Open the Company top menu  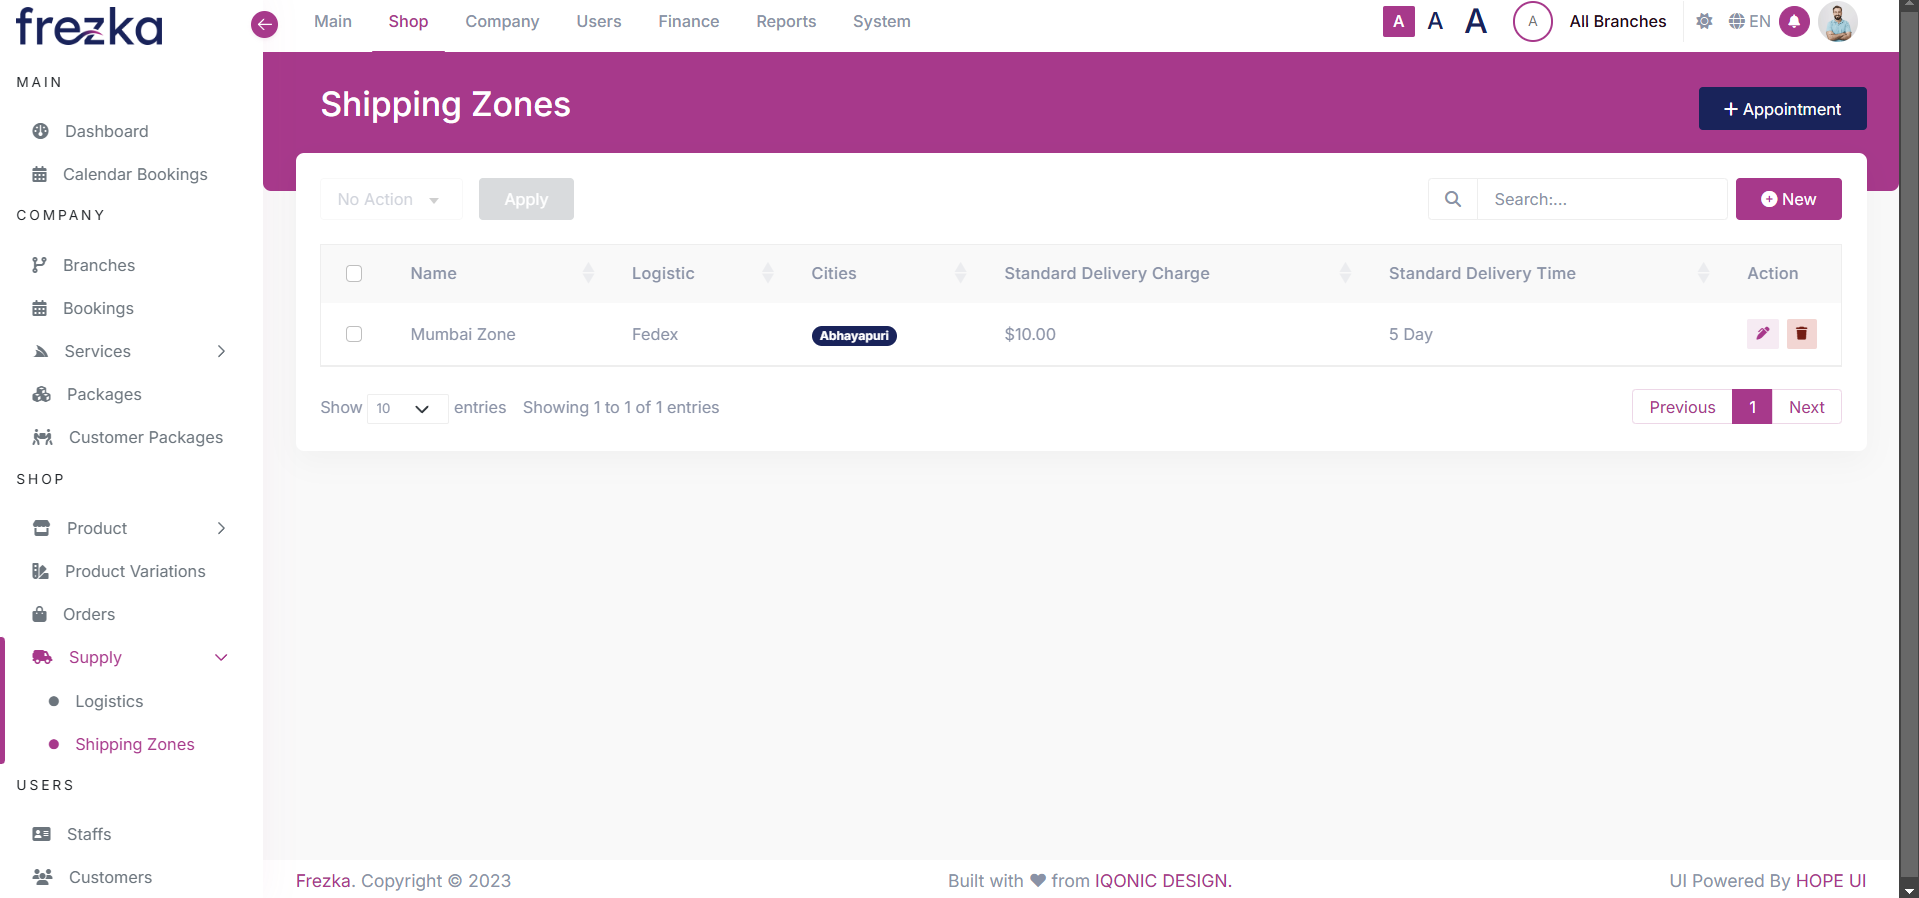point(502,21)
